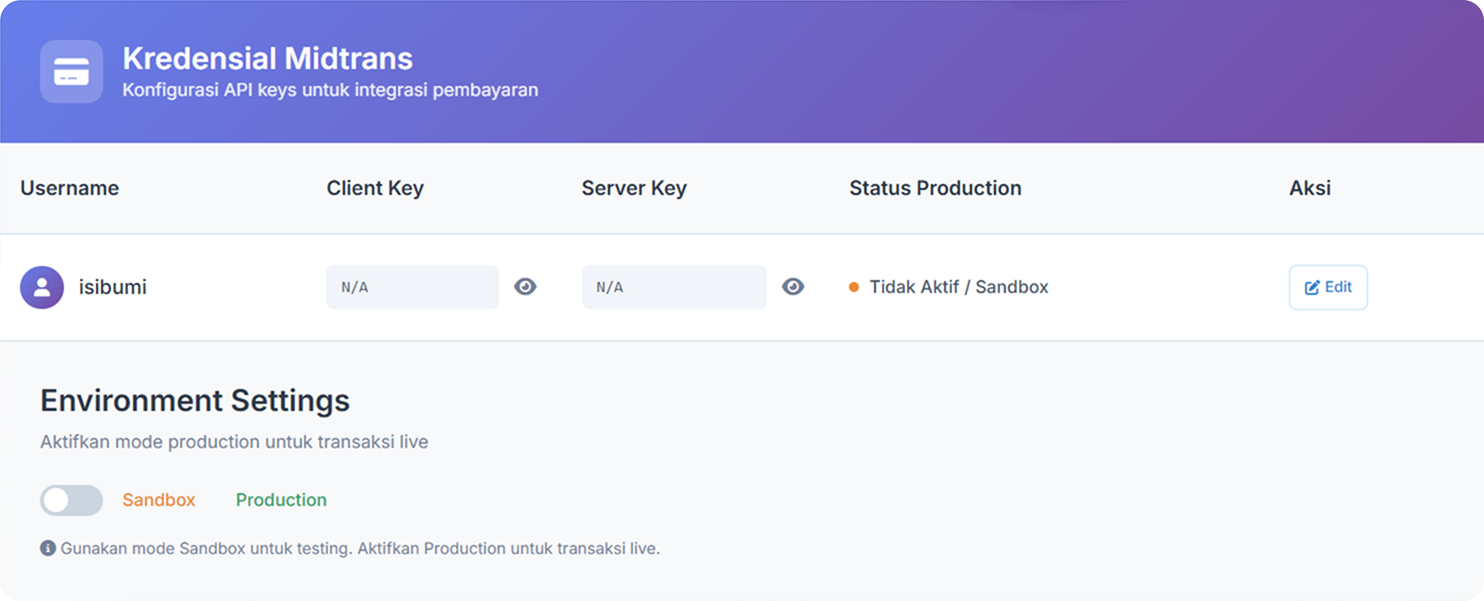Click the orange status dot indicator
This screenshot has height=601, width=1484.
tap(854, 288)
